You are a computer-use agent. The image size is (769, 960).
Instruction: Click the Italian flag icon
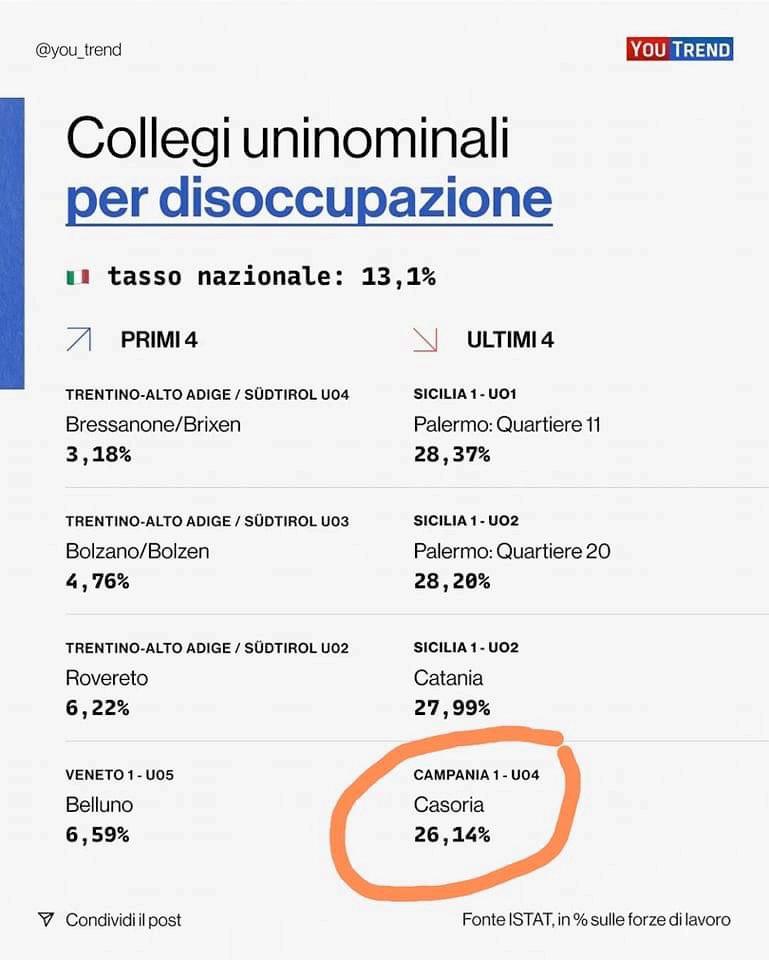pyautogui.click(x=78, y=277)
